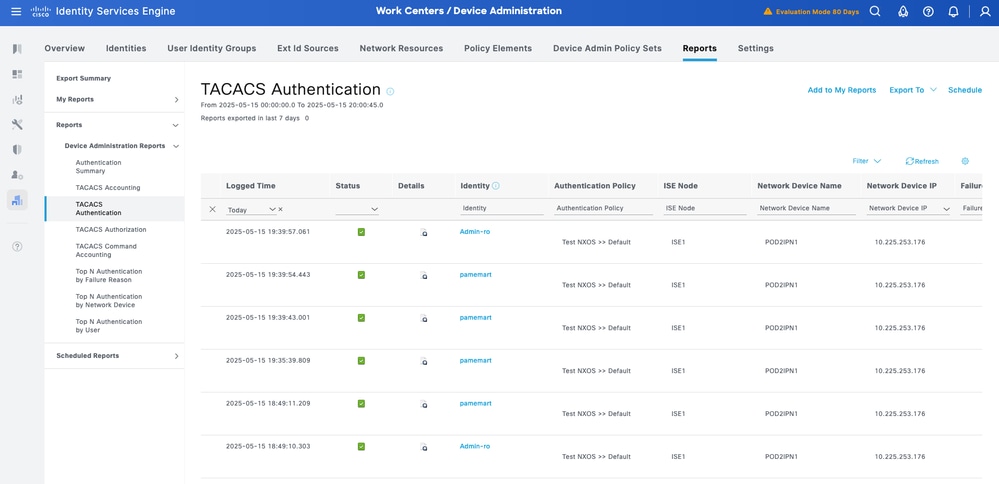Open the rocket quick-start icon

point(902,11)
